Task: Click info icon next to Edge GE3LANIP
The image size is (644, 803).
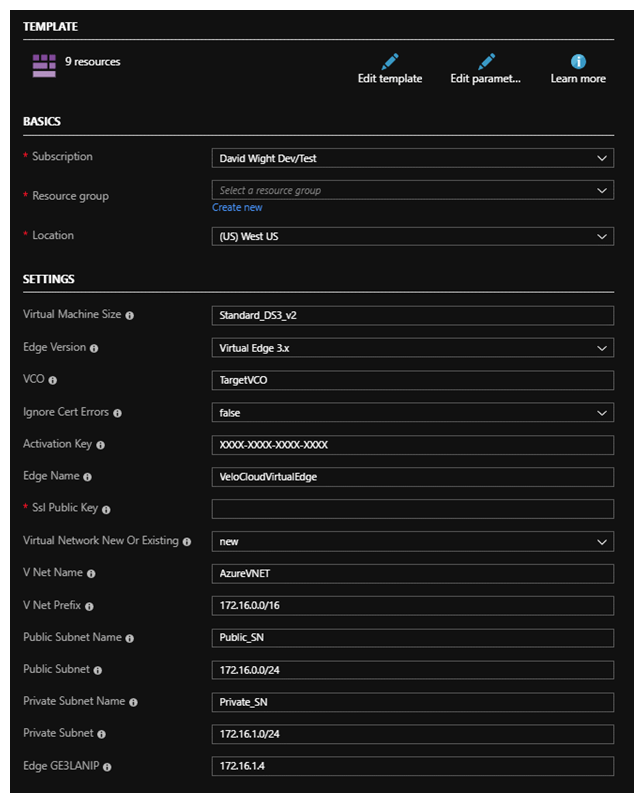Action: pos(106,767)
